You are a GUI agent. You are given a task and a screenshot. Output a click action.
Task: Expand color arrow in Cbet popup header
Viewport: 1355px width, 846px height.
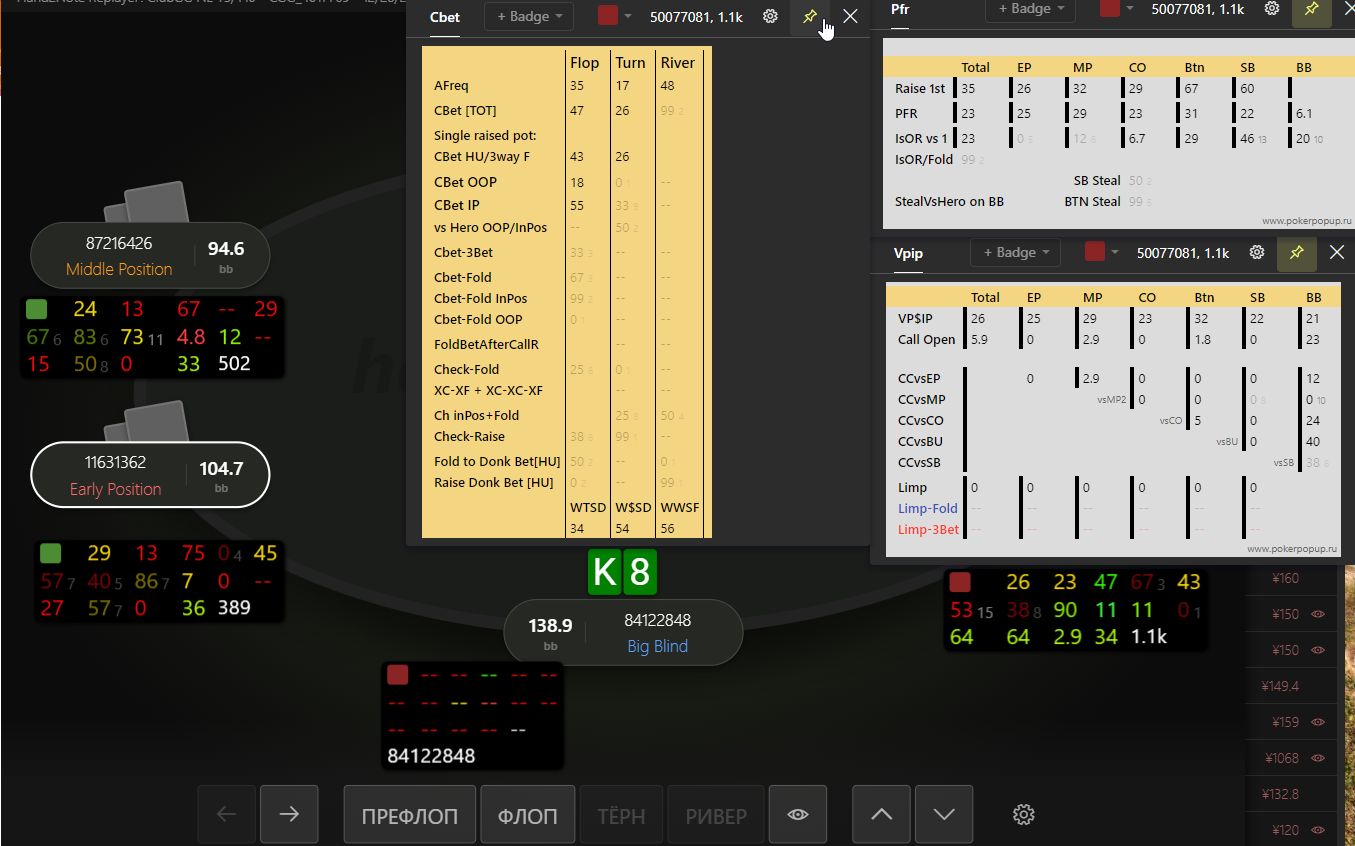pos(628,16)
